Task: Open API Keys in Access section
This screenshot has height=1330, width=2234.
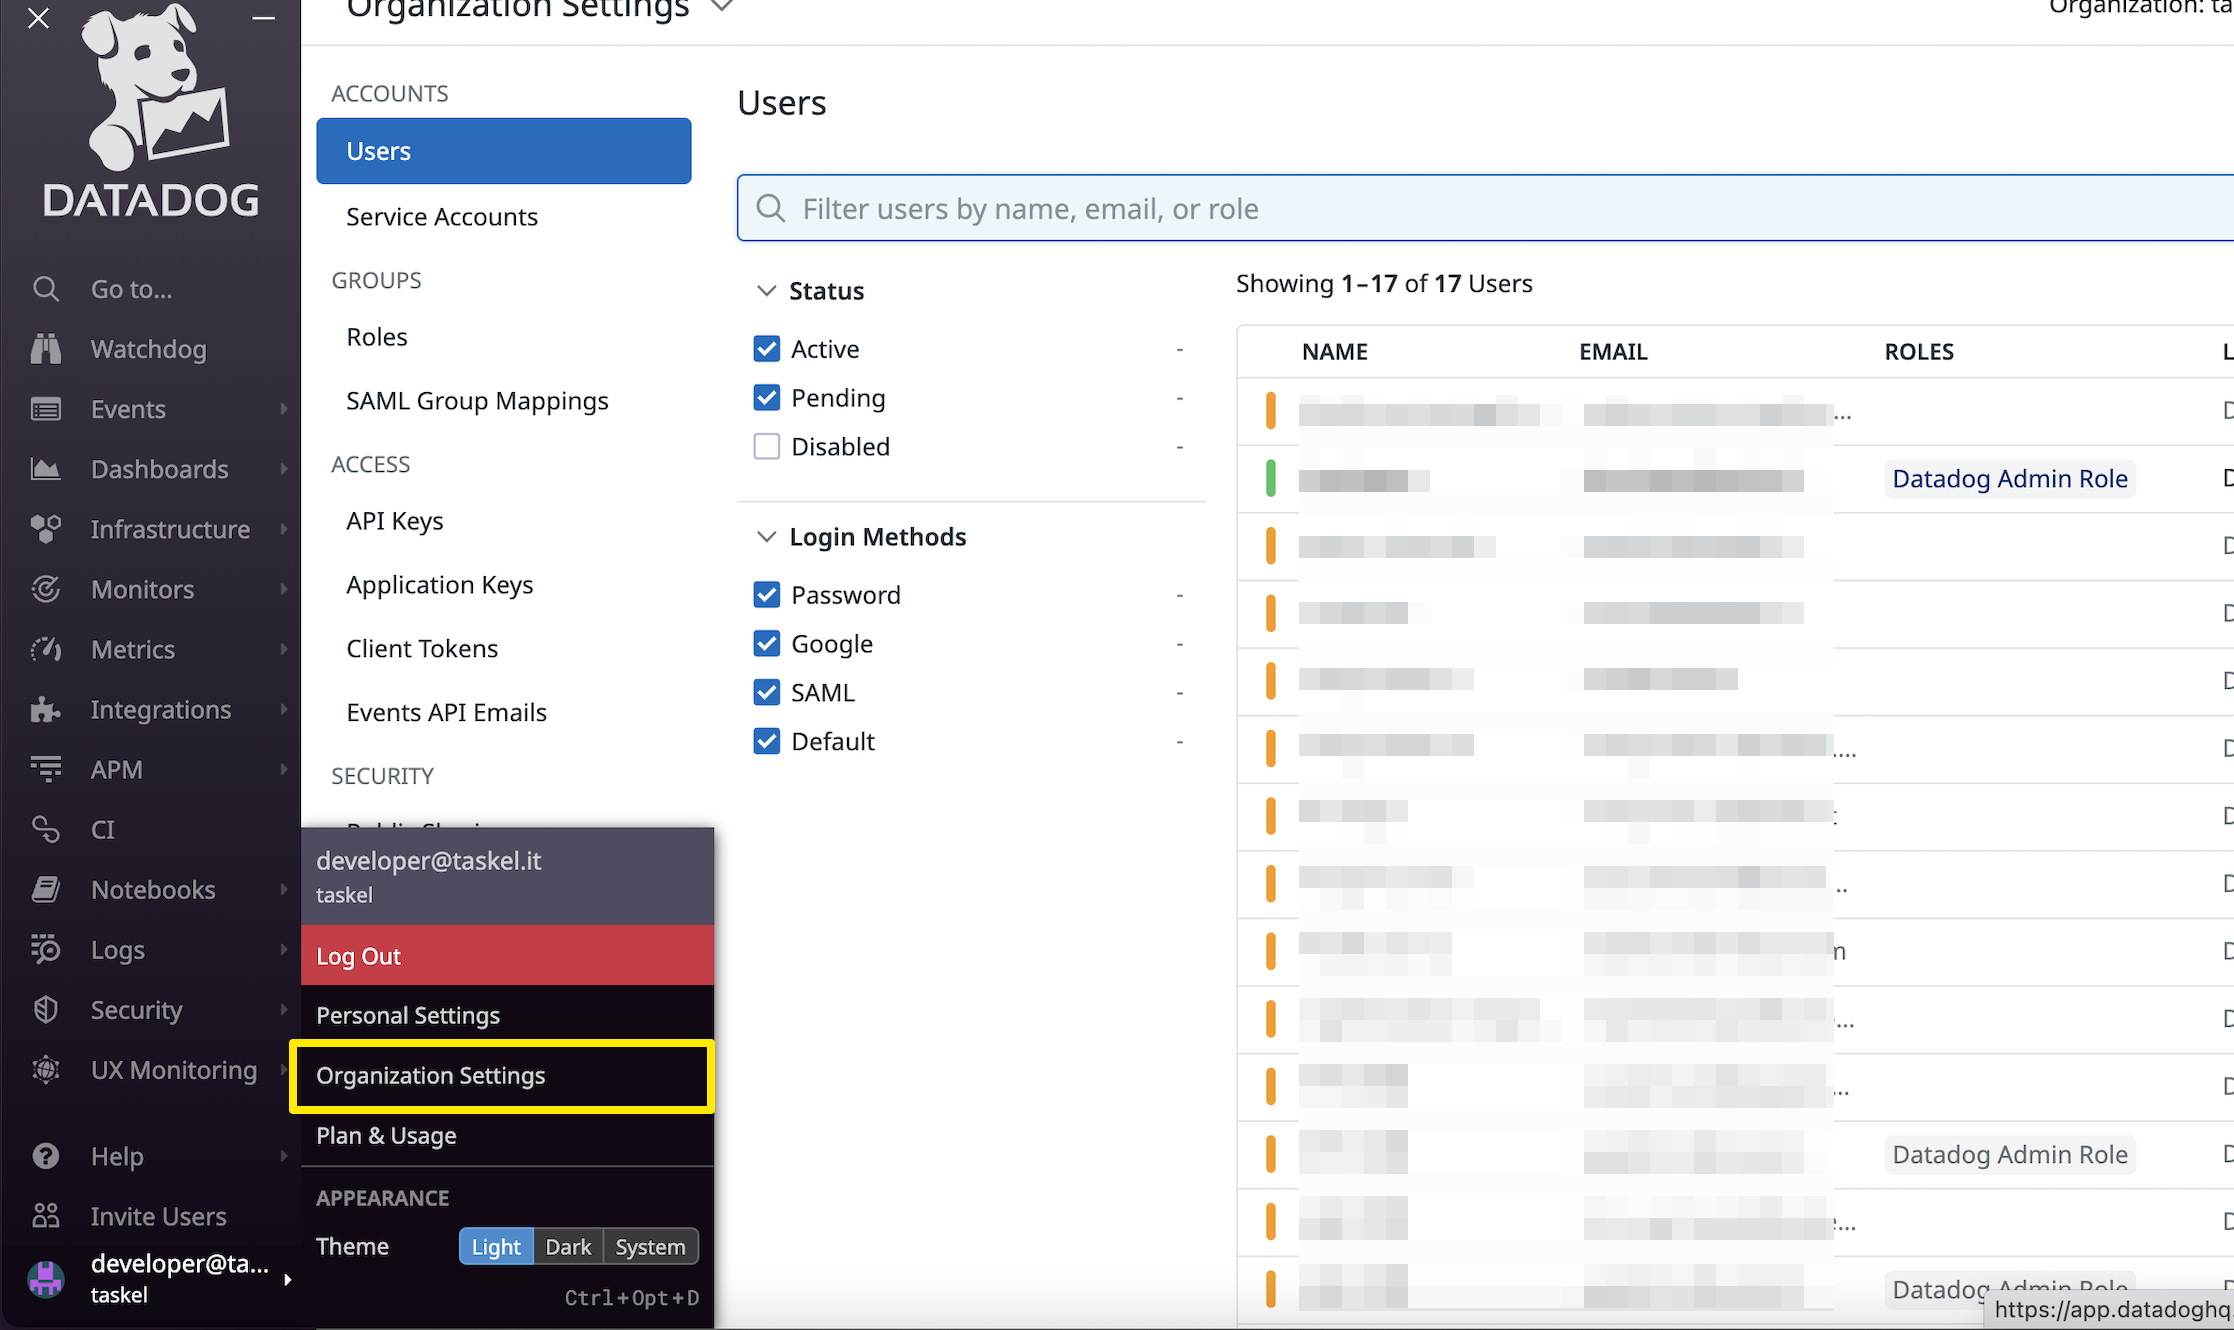Action: tap(395, 521)
